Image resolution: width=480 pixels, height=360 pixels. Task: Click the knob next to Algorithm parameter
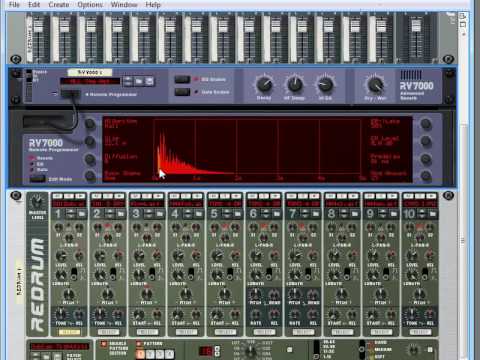click(x=90, y=124)
